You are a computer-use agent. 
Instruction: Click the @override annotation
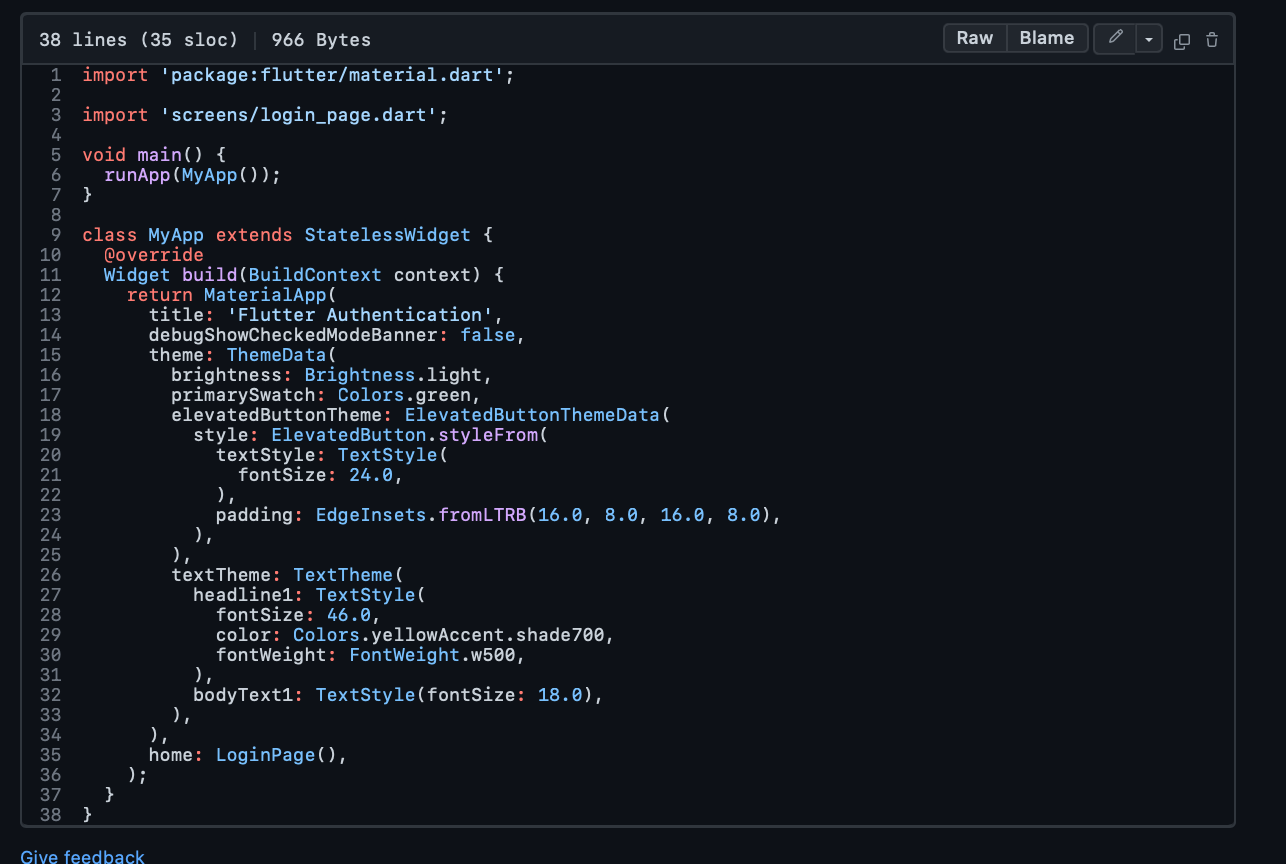(x=154, y=255)
